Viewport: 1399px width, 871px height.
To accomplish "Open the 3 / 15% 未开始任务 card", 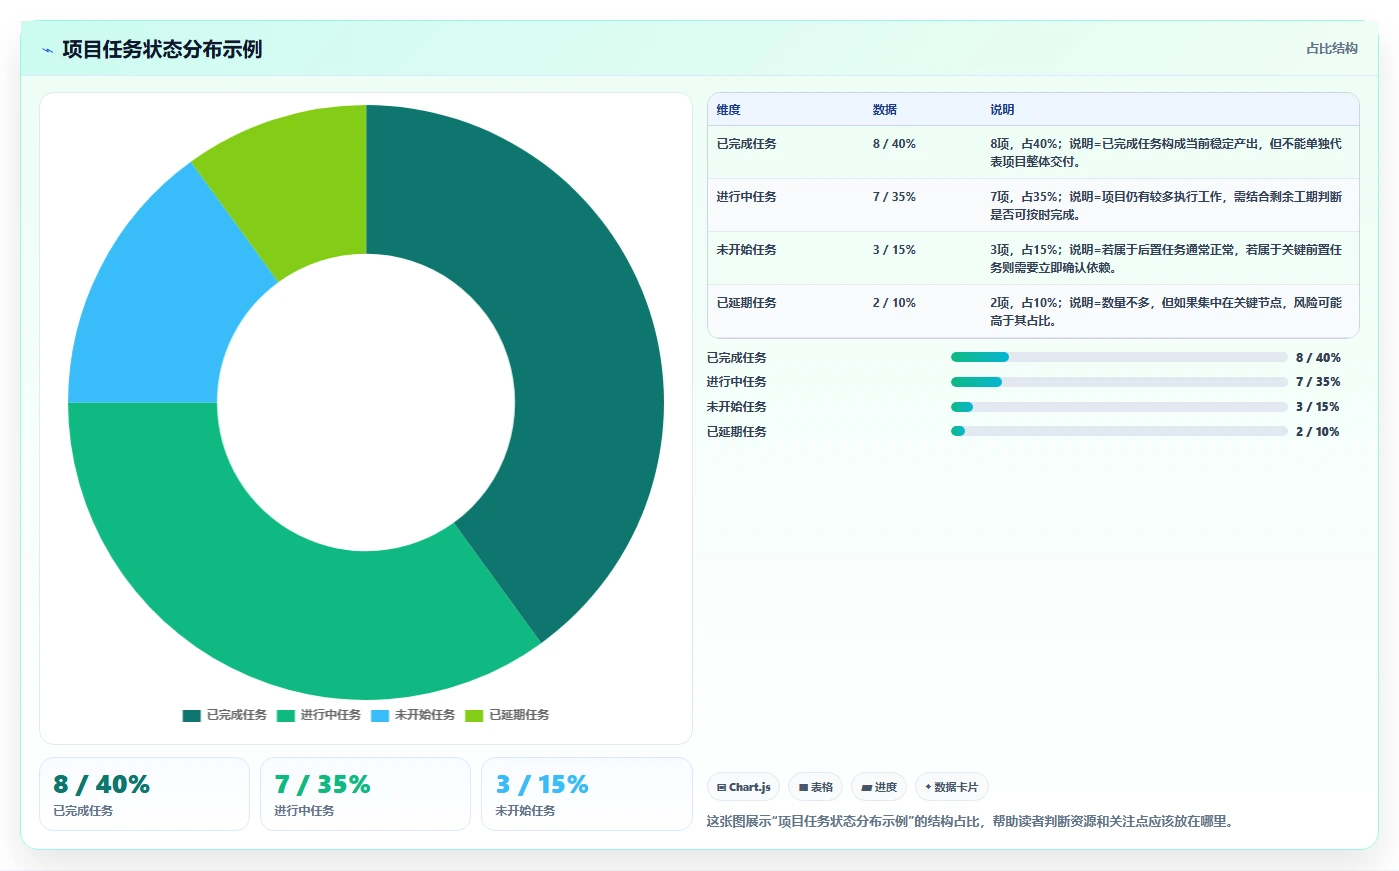I will pyautogui.click(x=586, y=794).
